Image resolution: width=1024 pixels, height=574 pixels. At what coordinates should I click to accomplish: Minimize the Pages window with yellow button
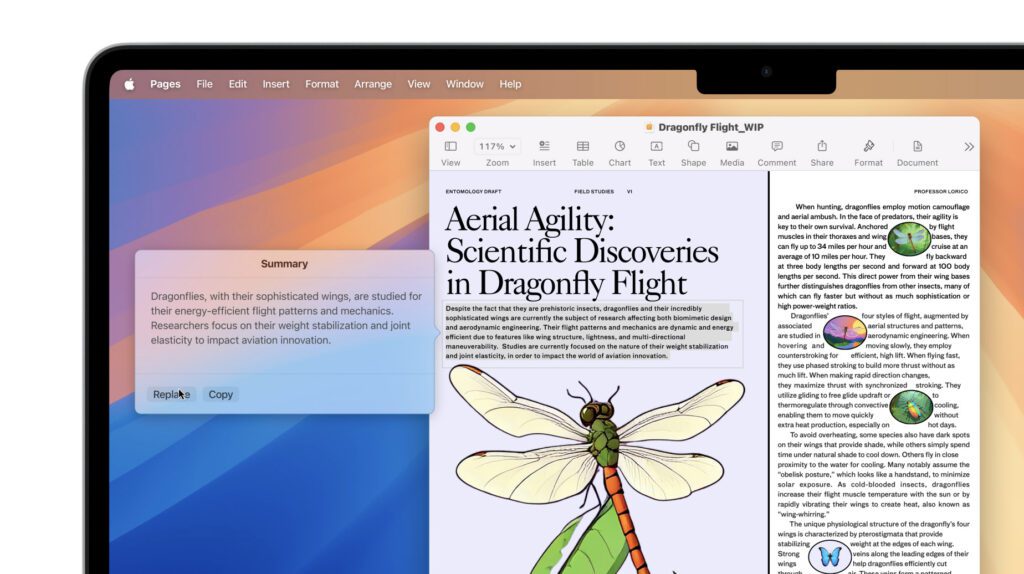[455, 127]
